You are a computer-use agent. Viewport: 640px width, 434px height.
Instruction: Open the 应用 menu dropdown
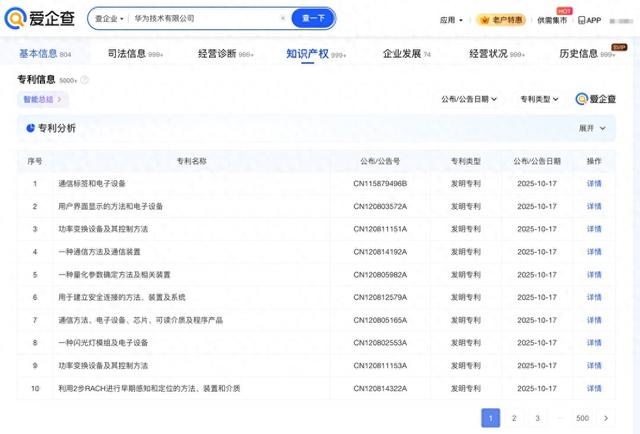(451, 19)
